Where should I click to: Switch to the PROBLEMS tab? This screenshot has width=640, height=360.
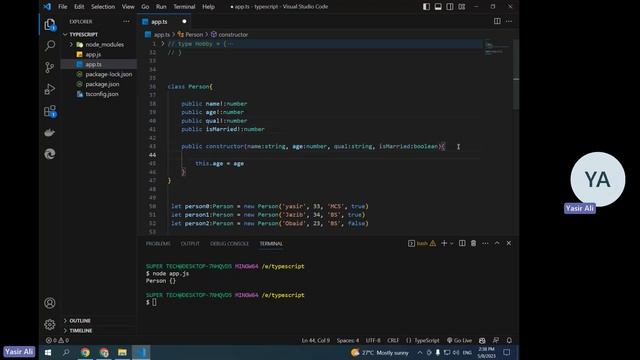pos(158,244)
